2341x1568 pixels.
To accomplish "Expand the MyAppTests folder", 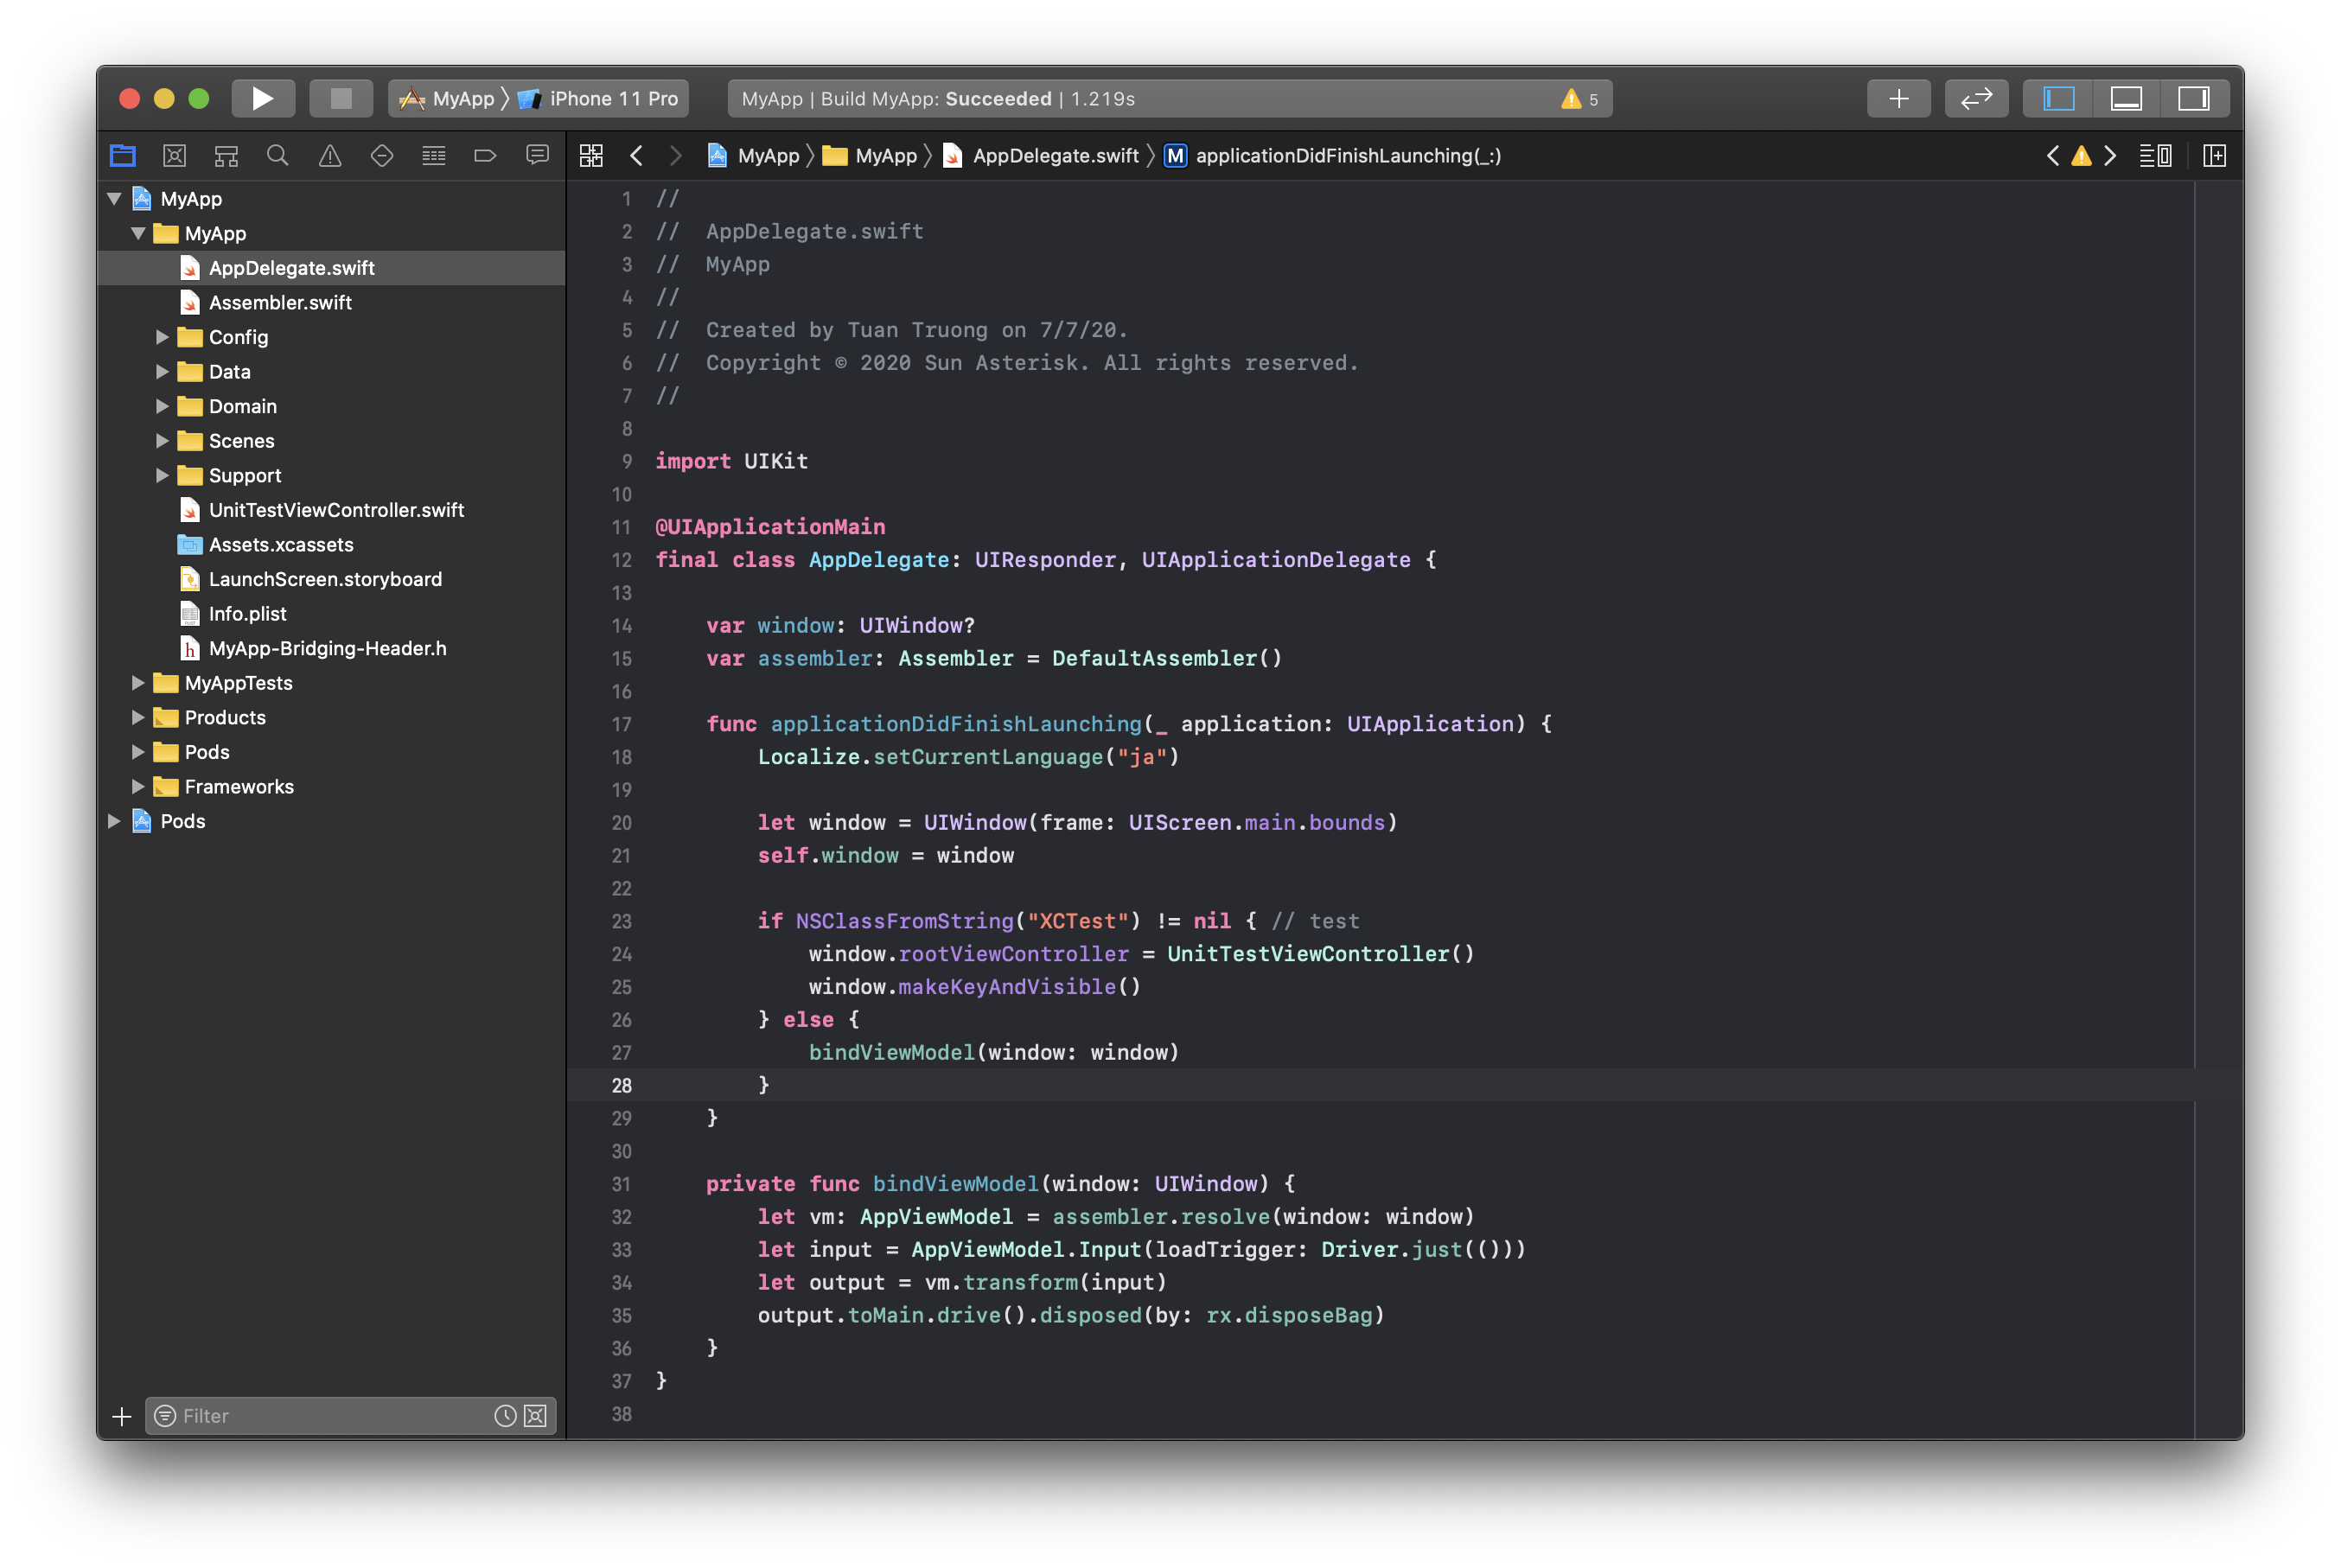I will point(138,683).
